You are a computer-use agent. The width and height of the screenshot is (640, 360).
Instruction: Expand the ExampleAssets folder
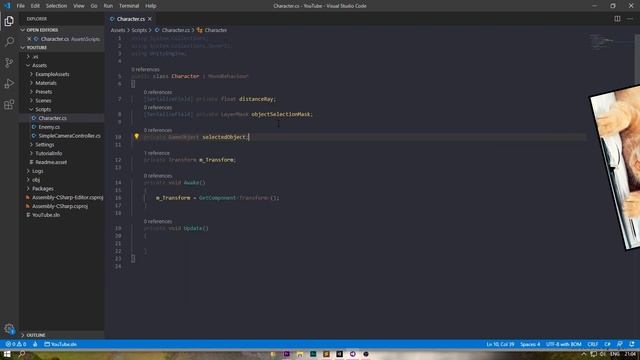click(52, 74)
